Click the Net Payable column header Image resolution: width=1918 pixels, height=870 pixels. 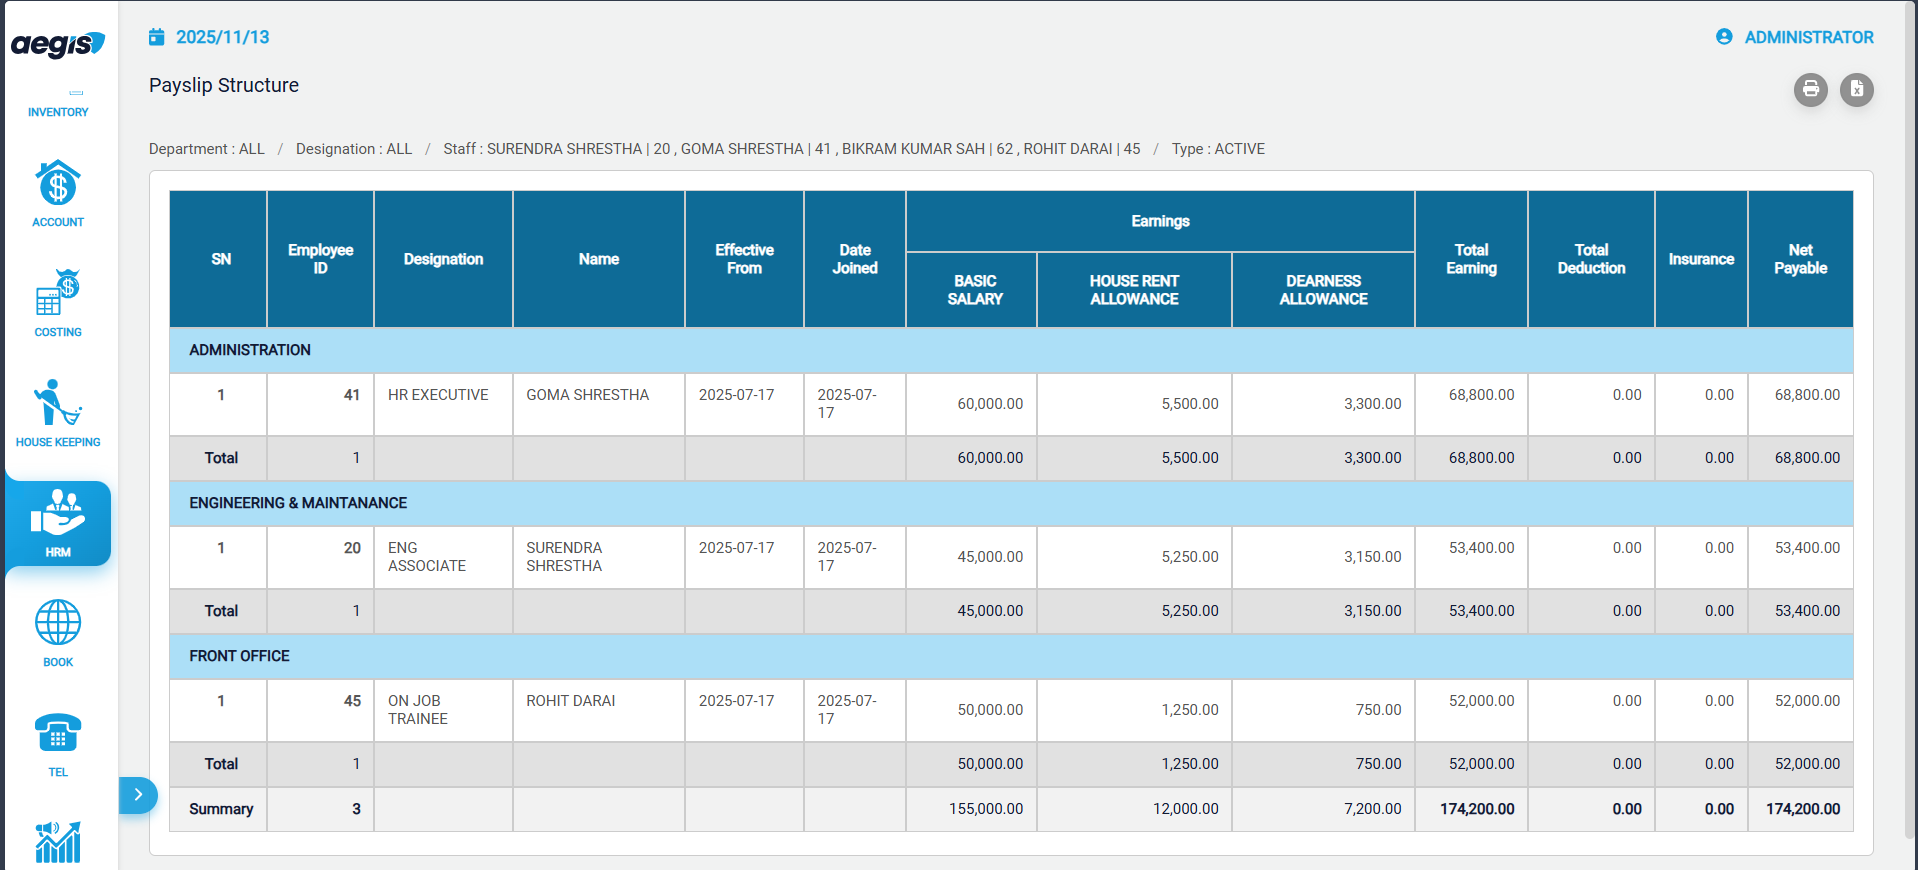[x=1800, y=259]
